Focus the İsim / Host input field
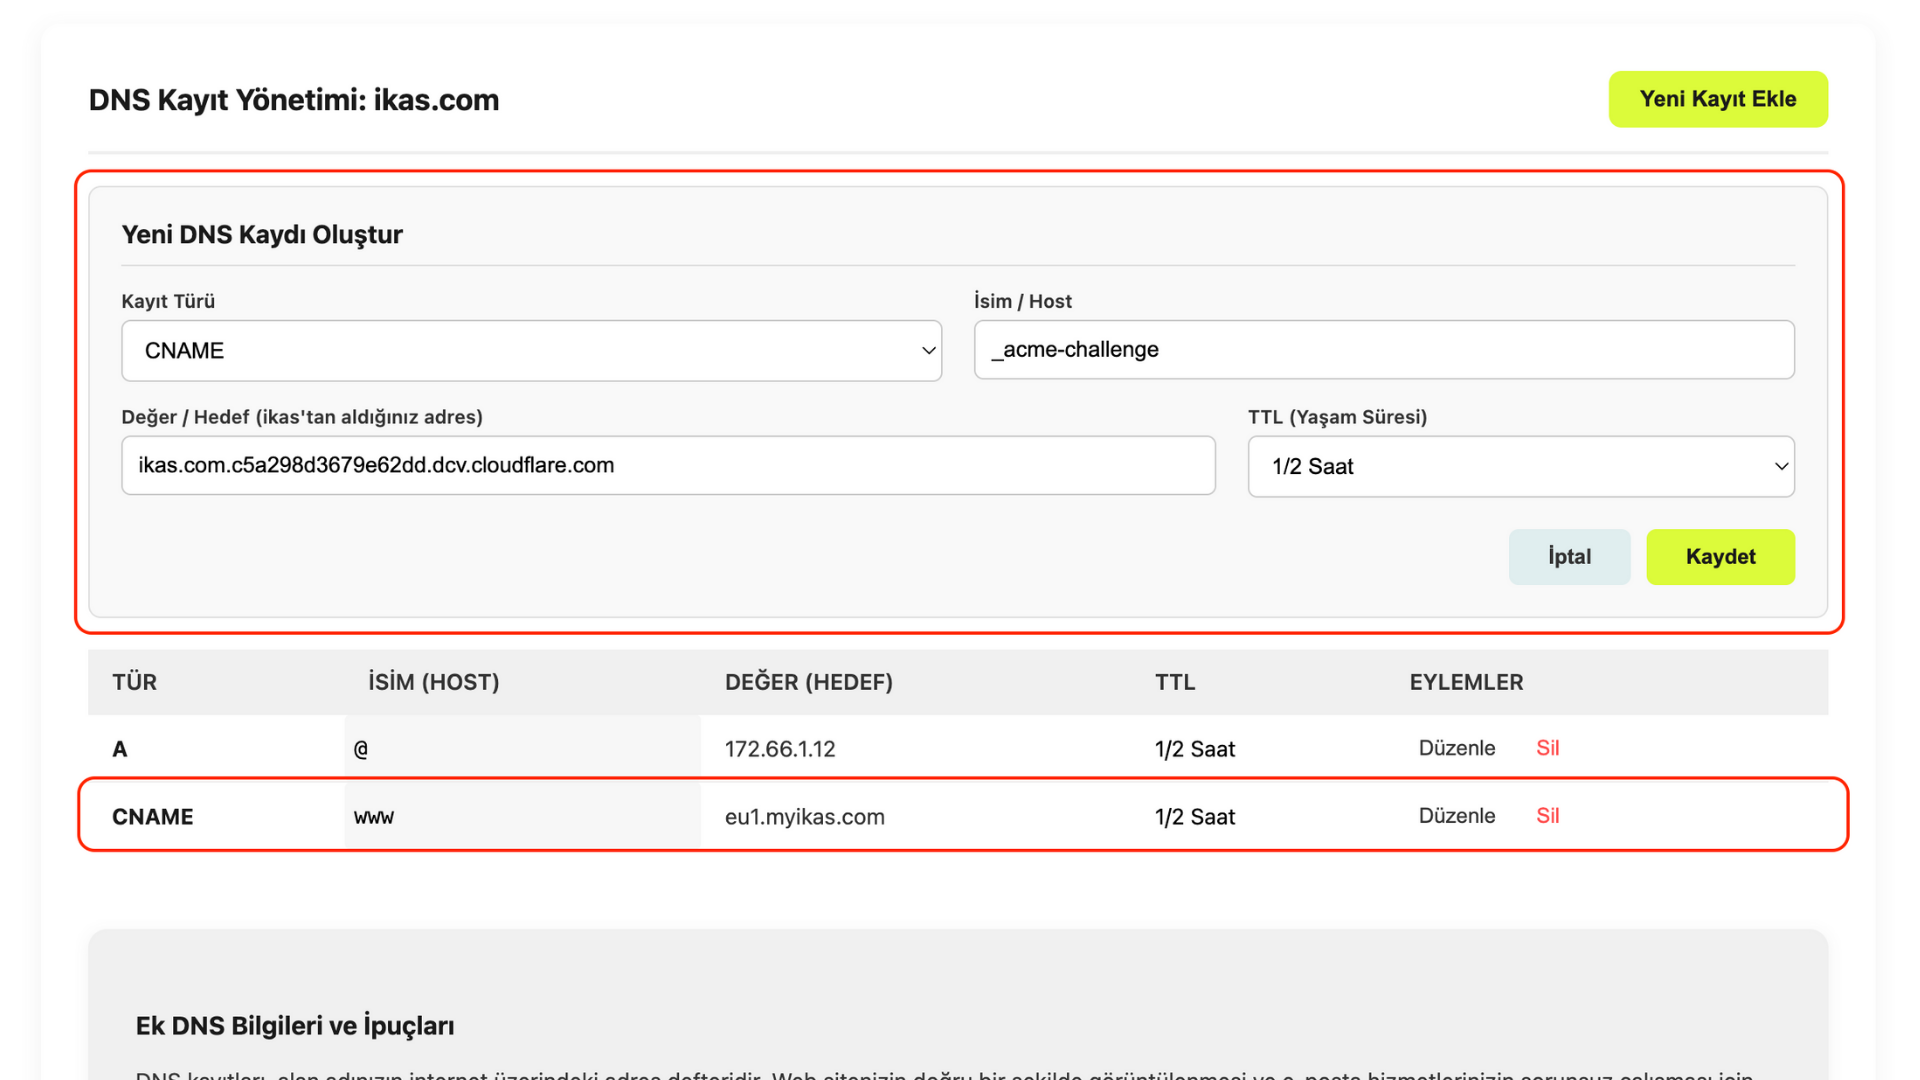This screenshot has height=1080, width=1920. click(x=1384, y=350)
